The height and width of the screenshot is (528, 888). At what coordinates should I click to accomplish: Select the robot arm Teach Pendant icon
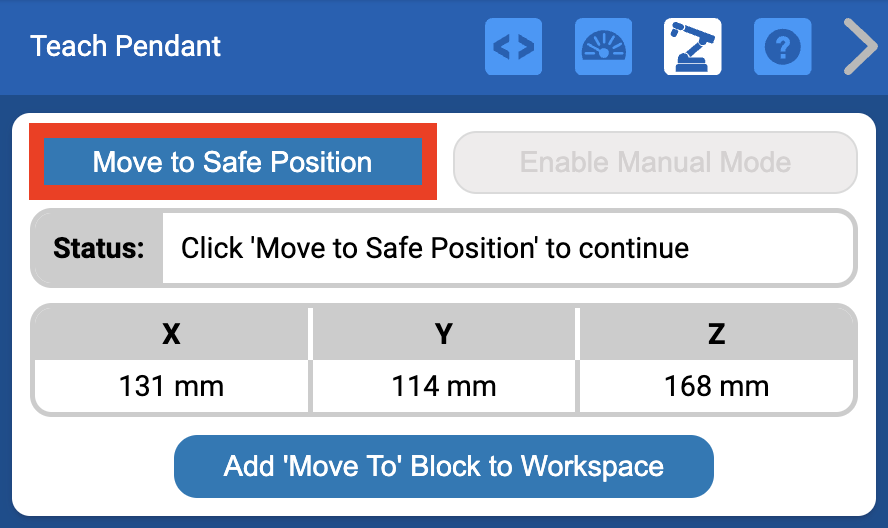693,47
